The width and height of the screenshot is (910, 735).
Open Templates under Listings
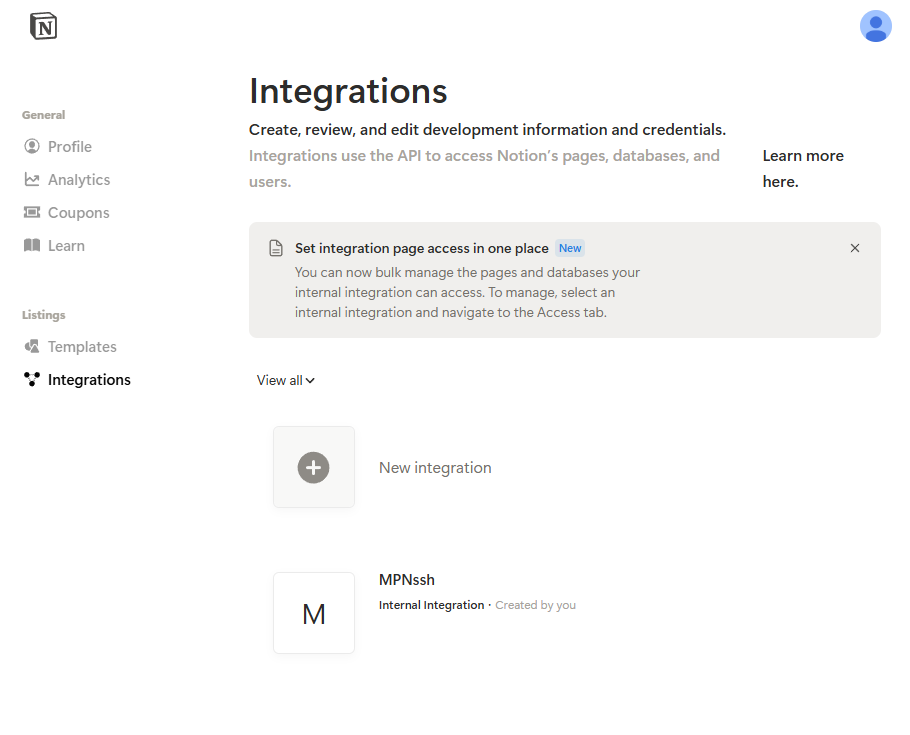82,347
